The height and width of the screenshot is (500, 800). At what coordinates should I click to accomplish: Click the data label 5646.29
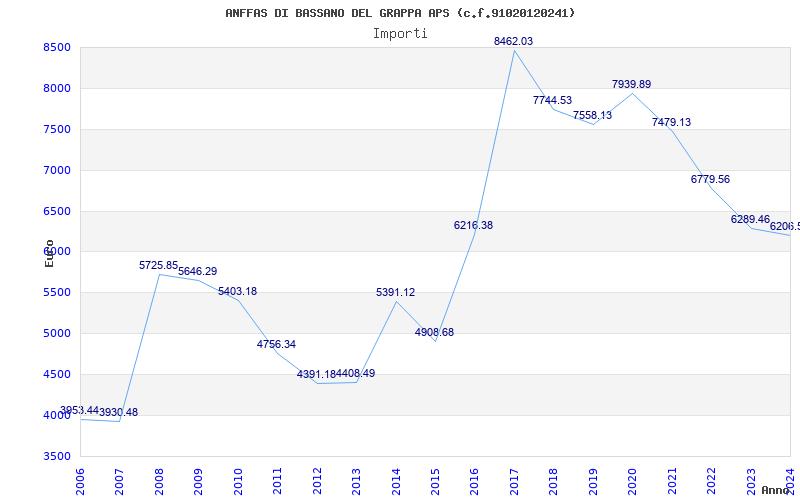tap(197, 271)
